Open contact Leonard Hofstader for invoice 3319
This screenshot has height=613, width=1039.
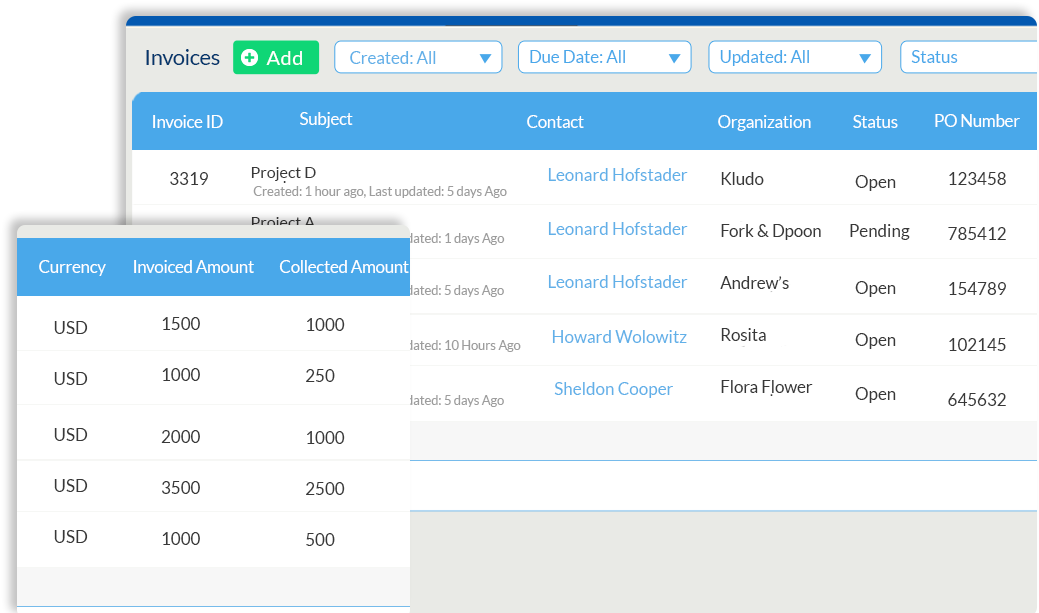pos(617,174)
